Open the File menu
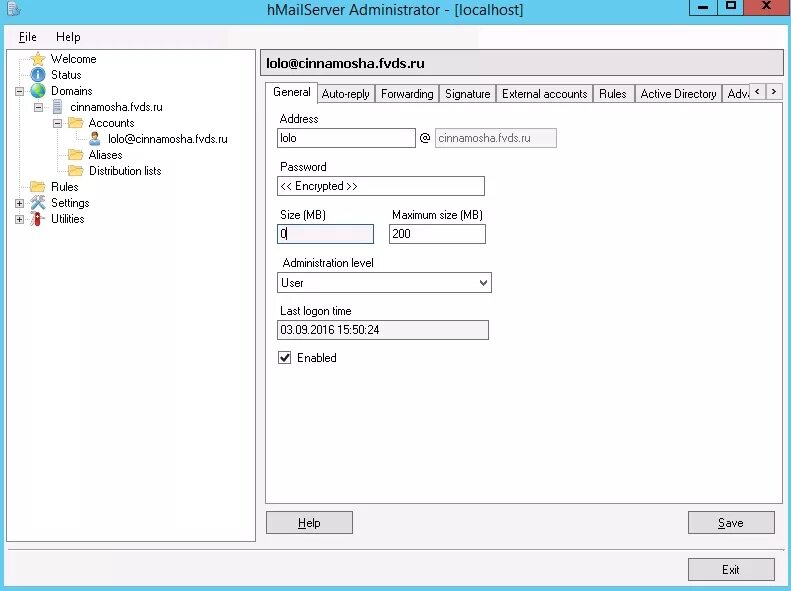Viewport: 791px width, 591px height. point(27,37)
